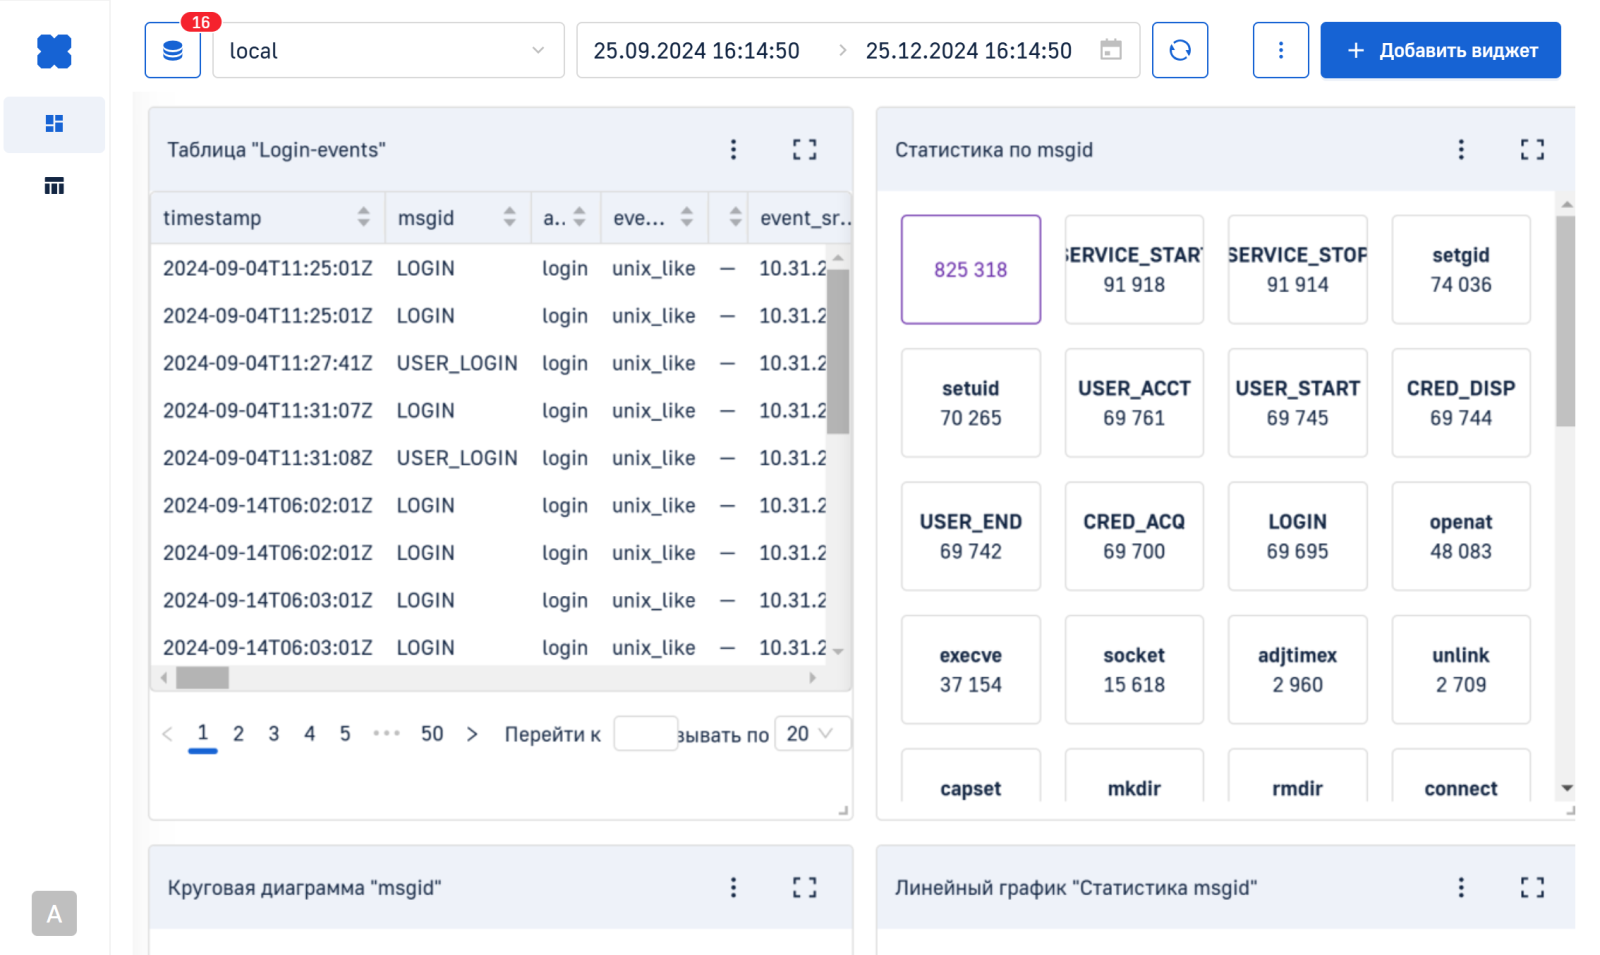Open the local data source dropdown
Screen dimensions: 1600x955
pos(388,51)
